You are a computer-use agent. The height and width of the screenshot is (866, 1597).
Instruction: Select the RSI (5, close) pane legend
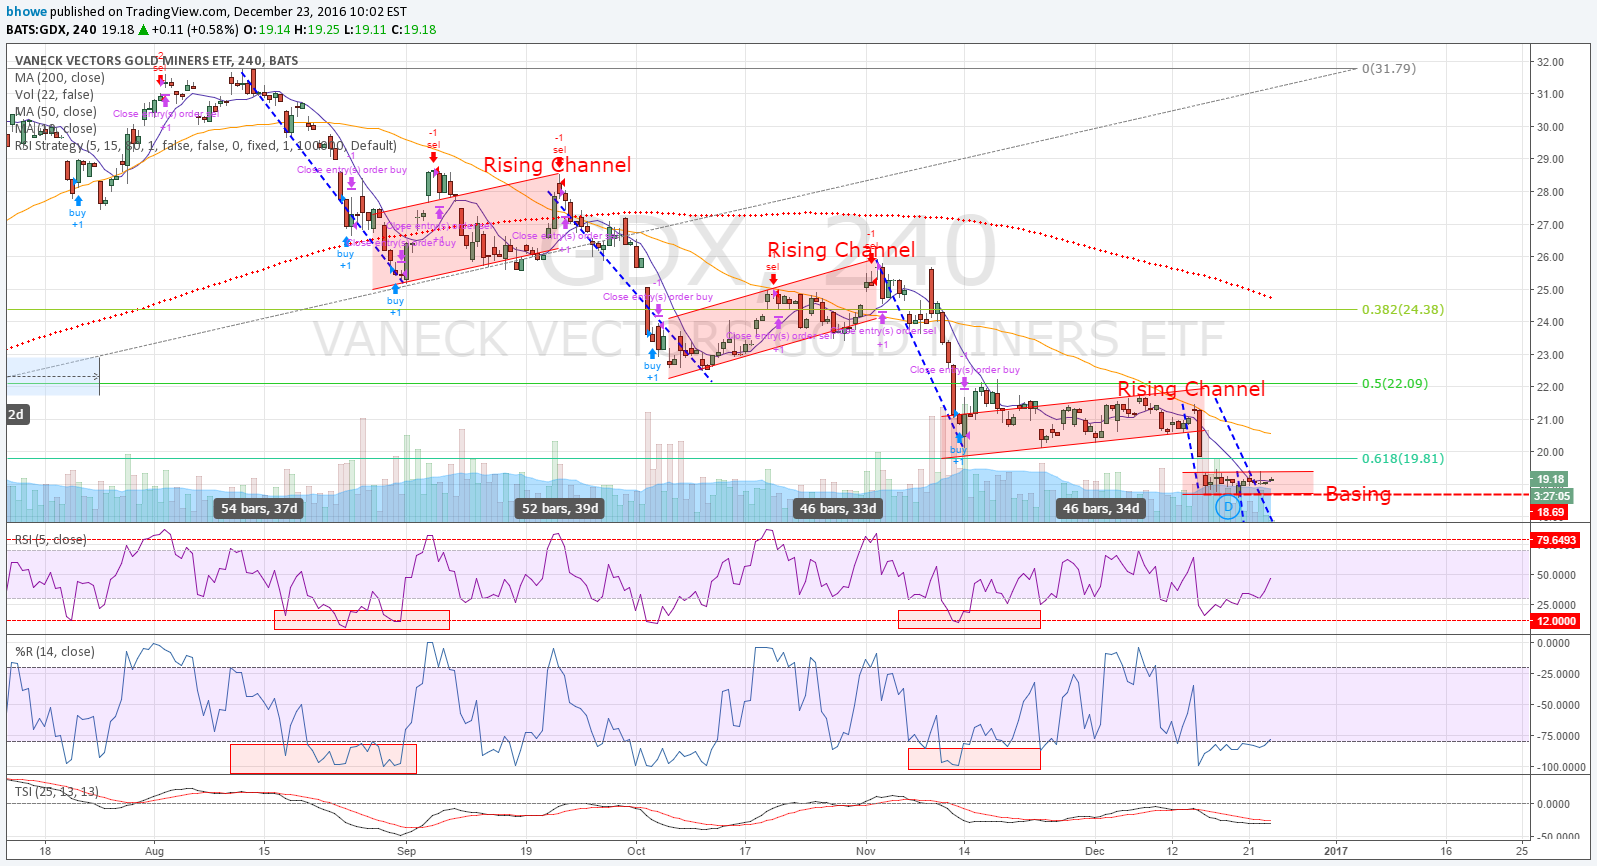tap(50, 540)
